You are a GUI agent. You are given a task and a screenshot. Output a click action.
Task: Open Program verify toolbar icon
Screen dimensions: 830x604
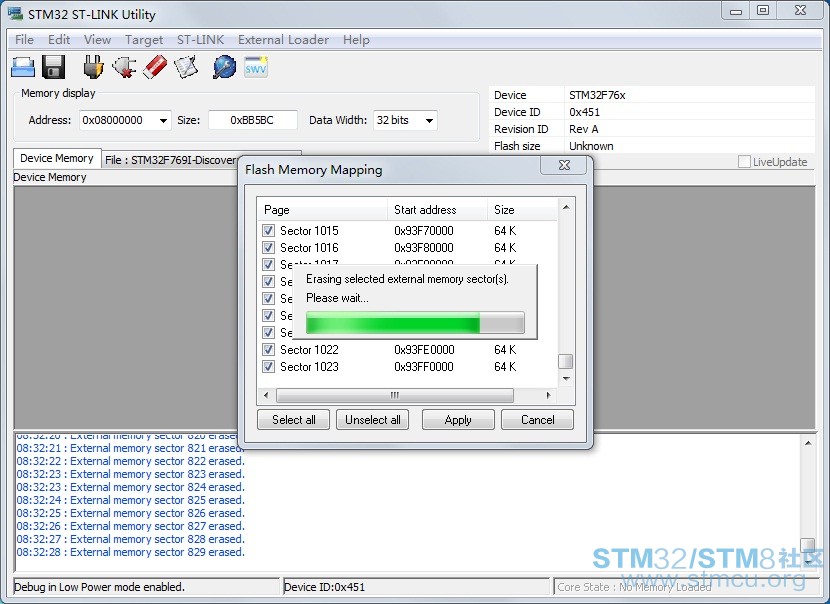coord(186,67)
